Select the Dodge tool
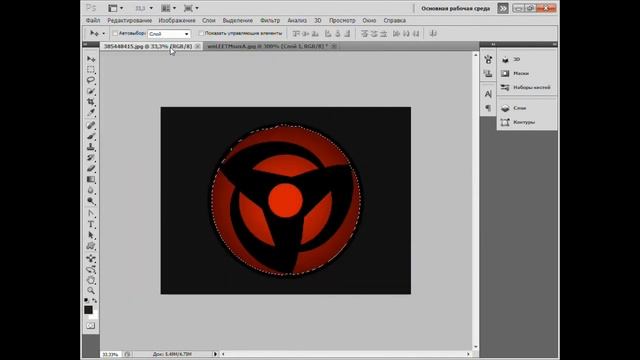 click(91, 201)
